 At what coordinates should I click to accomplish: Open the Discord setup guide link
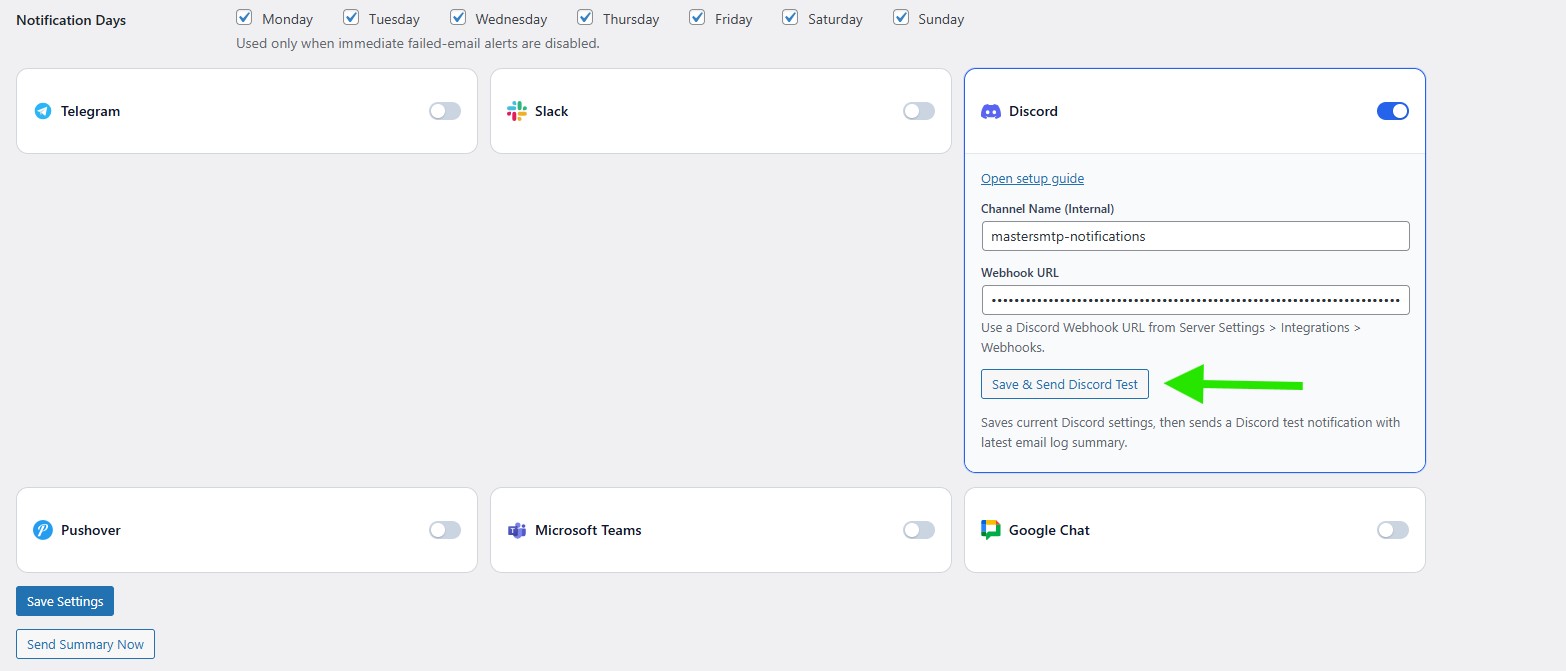1032,178
